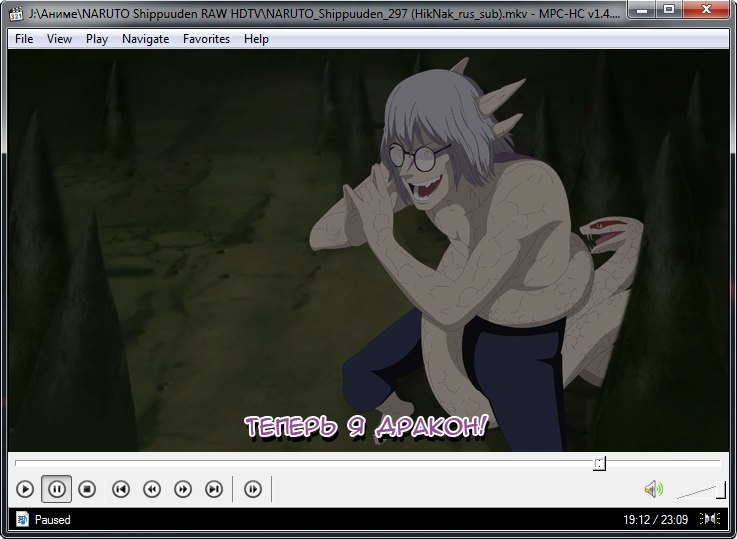
Task: Open the Navigate menu
Action: [145, 39]
